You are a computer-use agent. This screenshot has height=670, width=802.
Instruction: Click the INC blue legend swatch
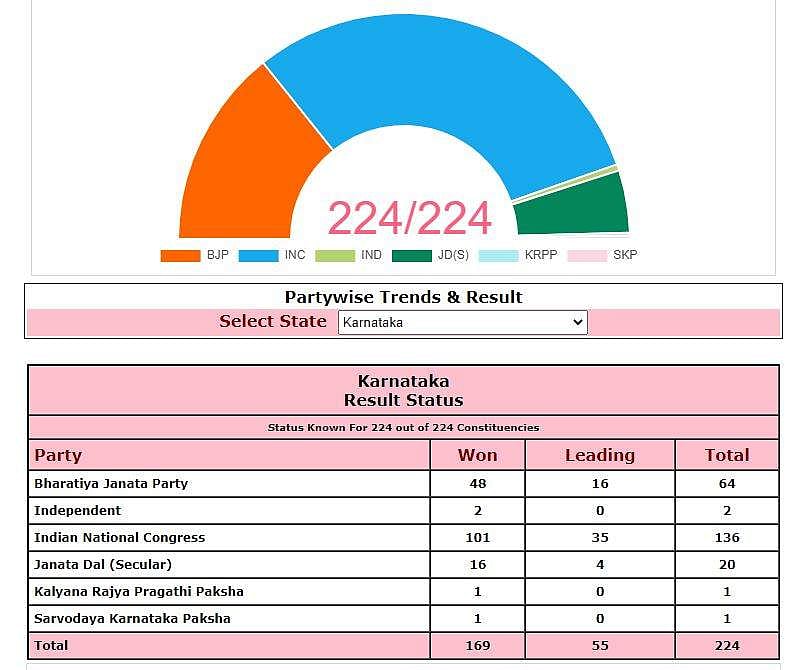(258, 255)
